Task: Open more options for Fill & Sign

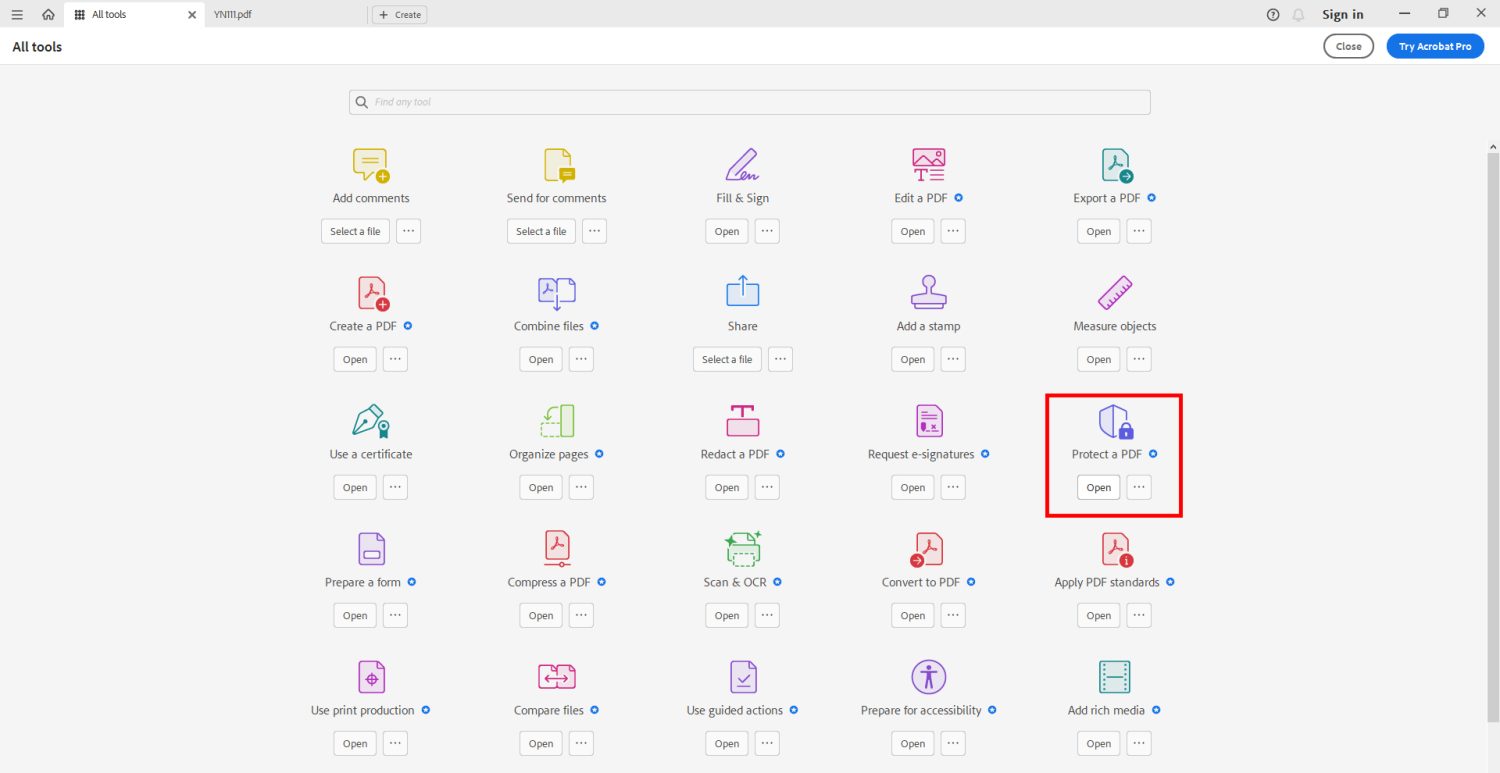Action: [x=767, y=231]
